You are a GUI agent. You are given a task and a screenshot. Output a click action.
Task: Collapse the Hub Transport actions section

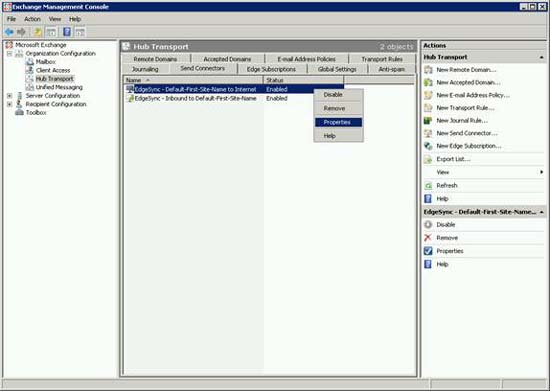(x=542, y=57)
